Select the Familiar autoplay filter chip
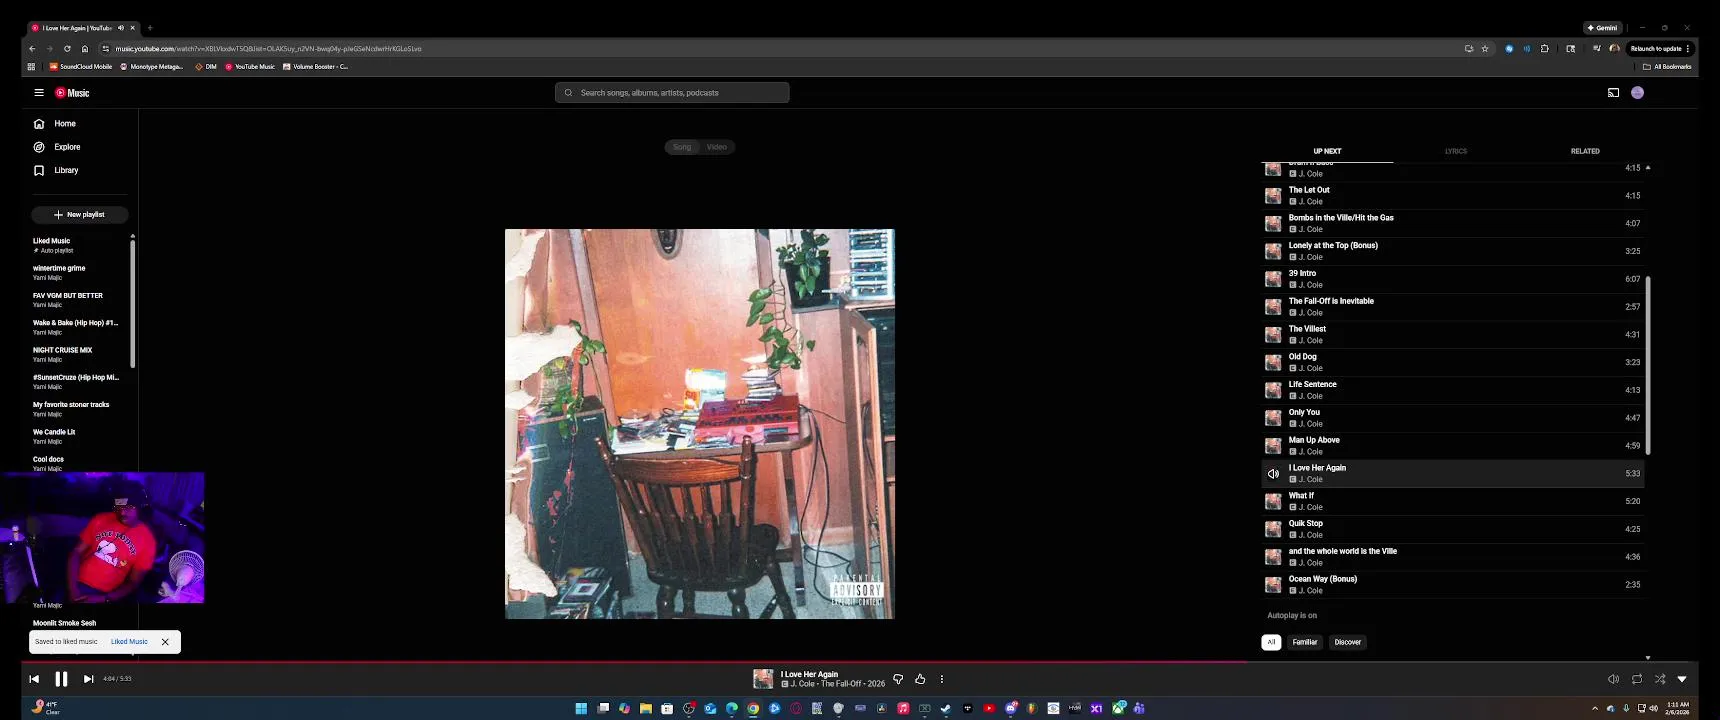Image resolution: width=1720 pixels, height=720 pixels. point(1305,642)
